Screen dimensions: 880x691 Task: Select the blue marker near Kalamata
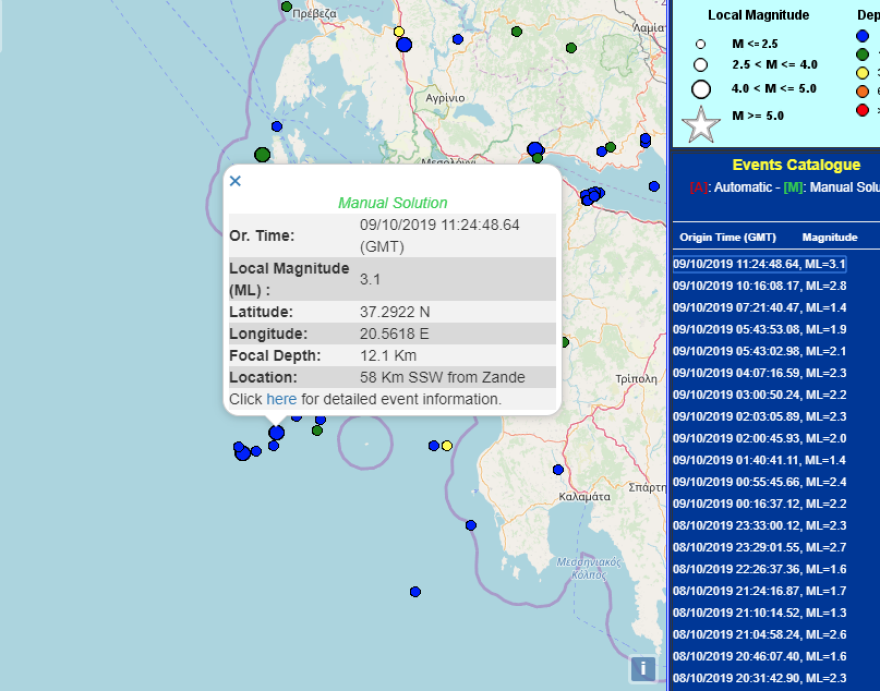point(558,470)
